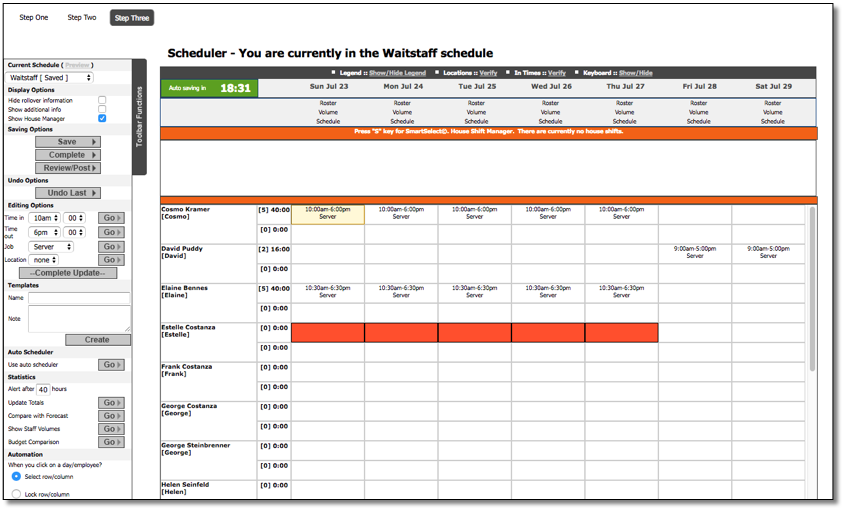Click the Show/Hide Legend link
Viewport: 842px width, 509px height.
pyautogui.click(x=397, y=73)
